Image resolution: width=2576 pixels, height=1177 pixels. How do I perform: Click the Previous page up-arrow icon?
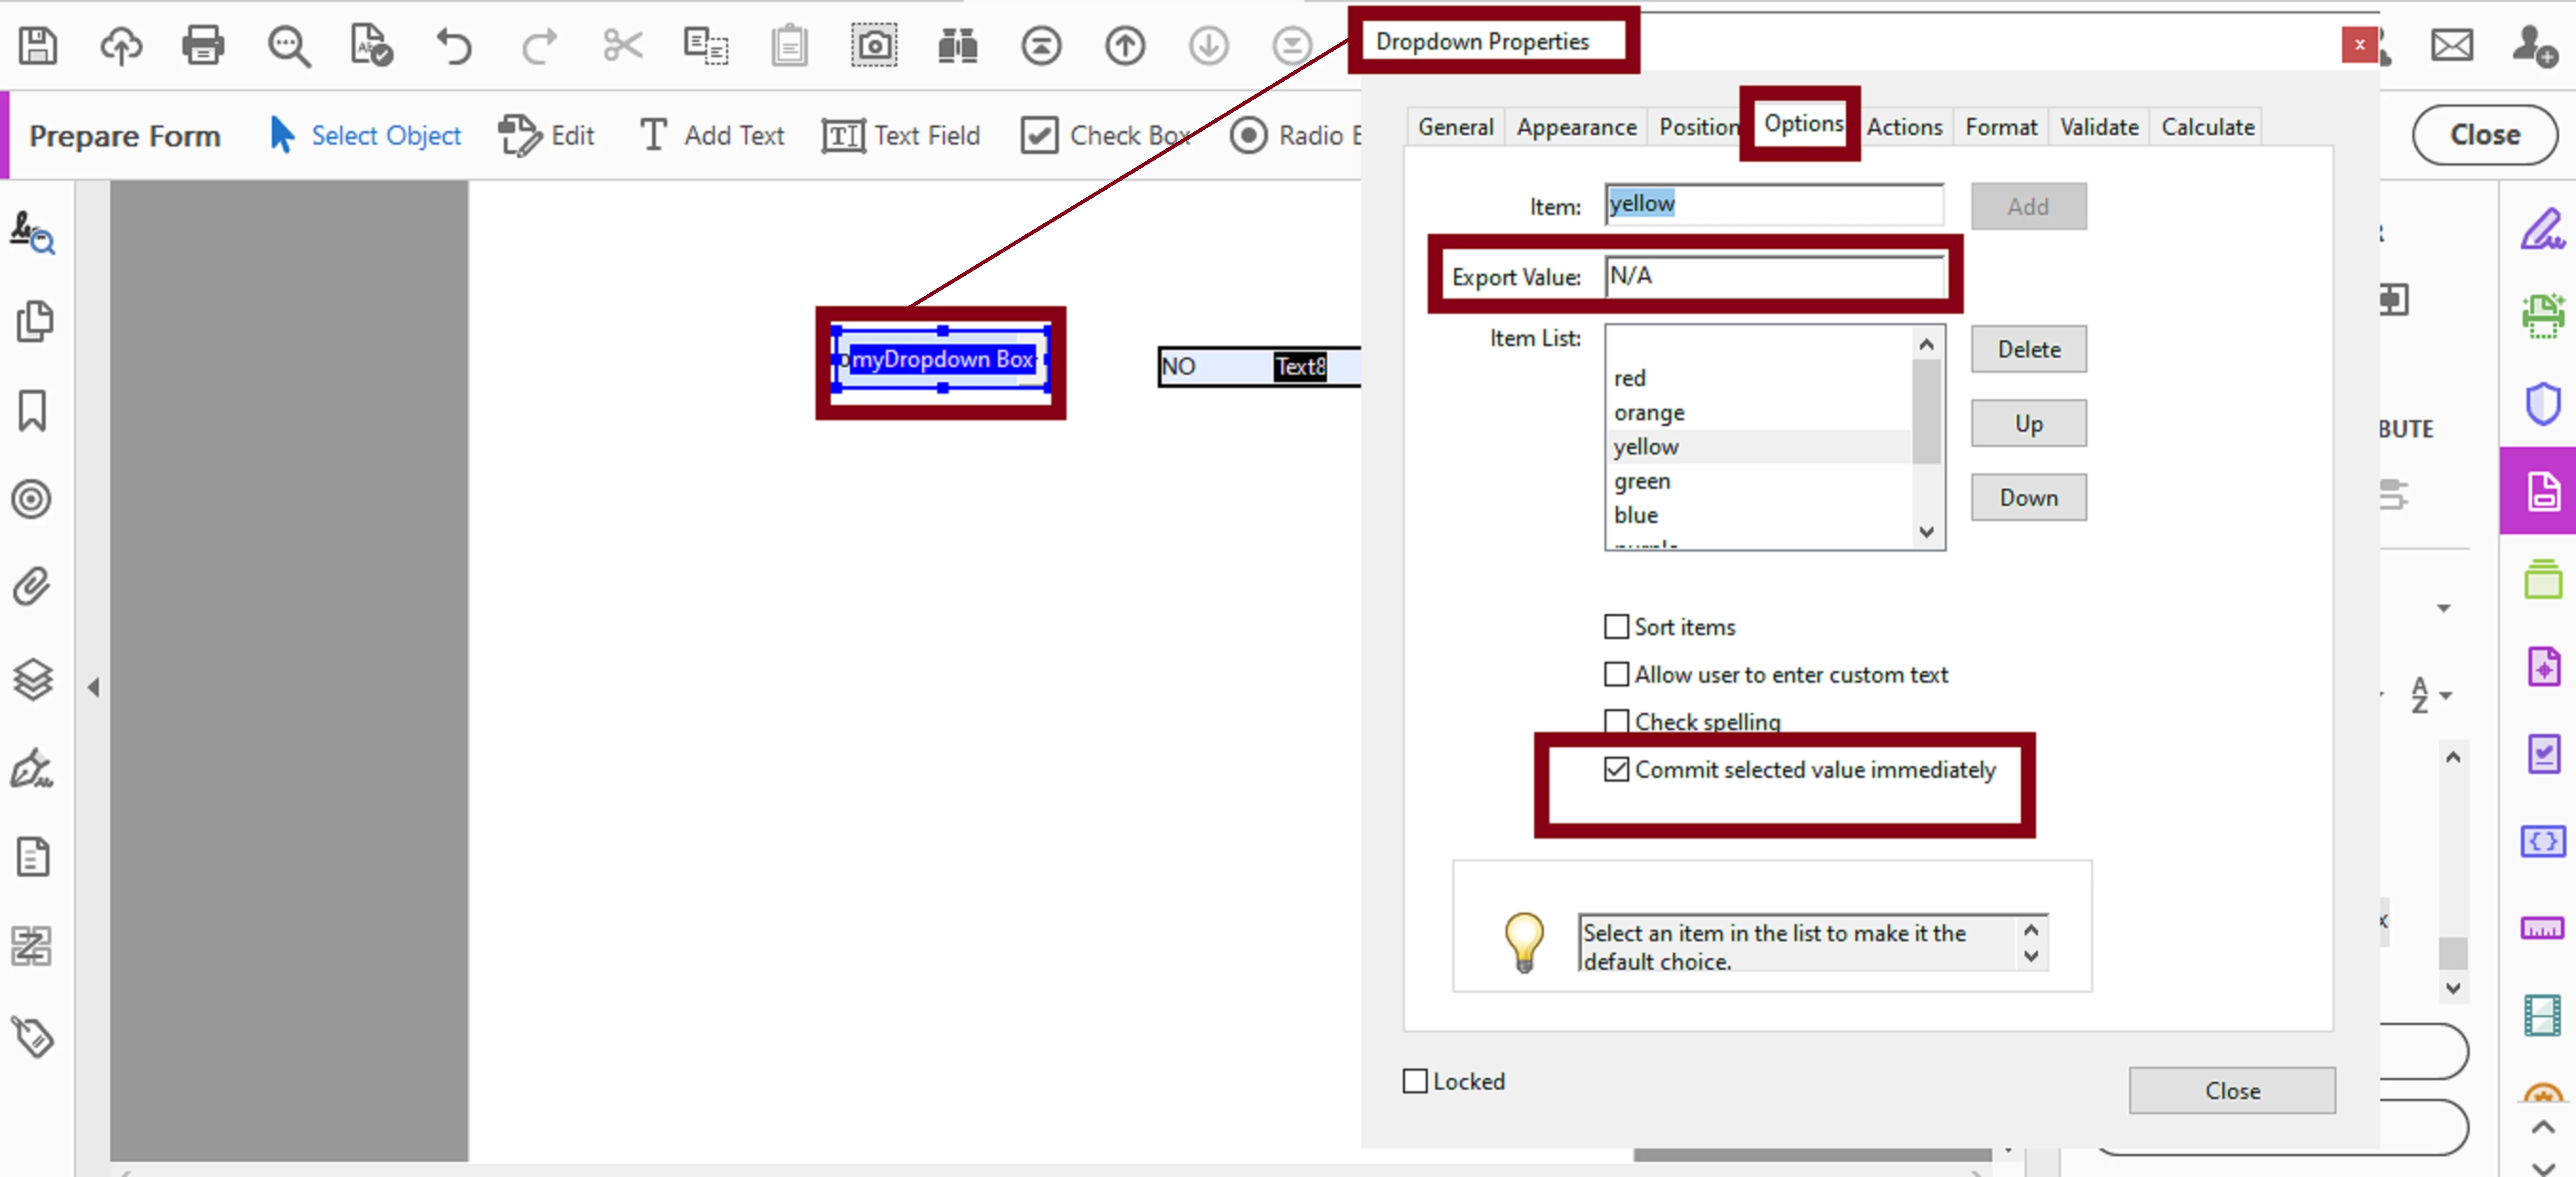[x=1125, y=45]
